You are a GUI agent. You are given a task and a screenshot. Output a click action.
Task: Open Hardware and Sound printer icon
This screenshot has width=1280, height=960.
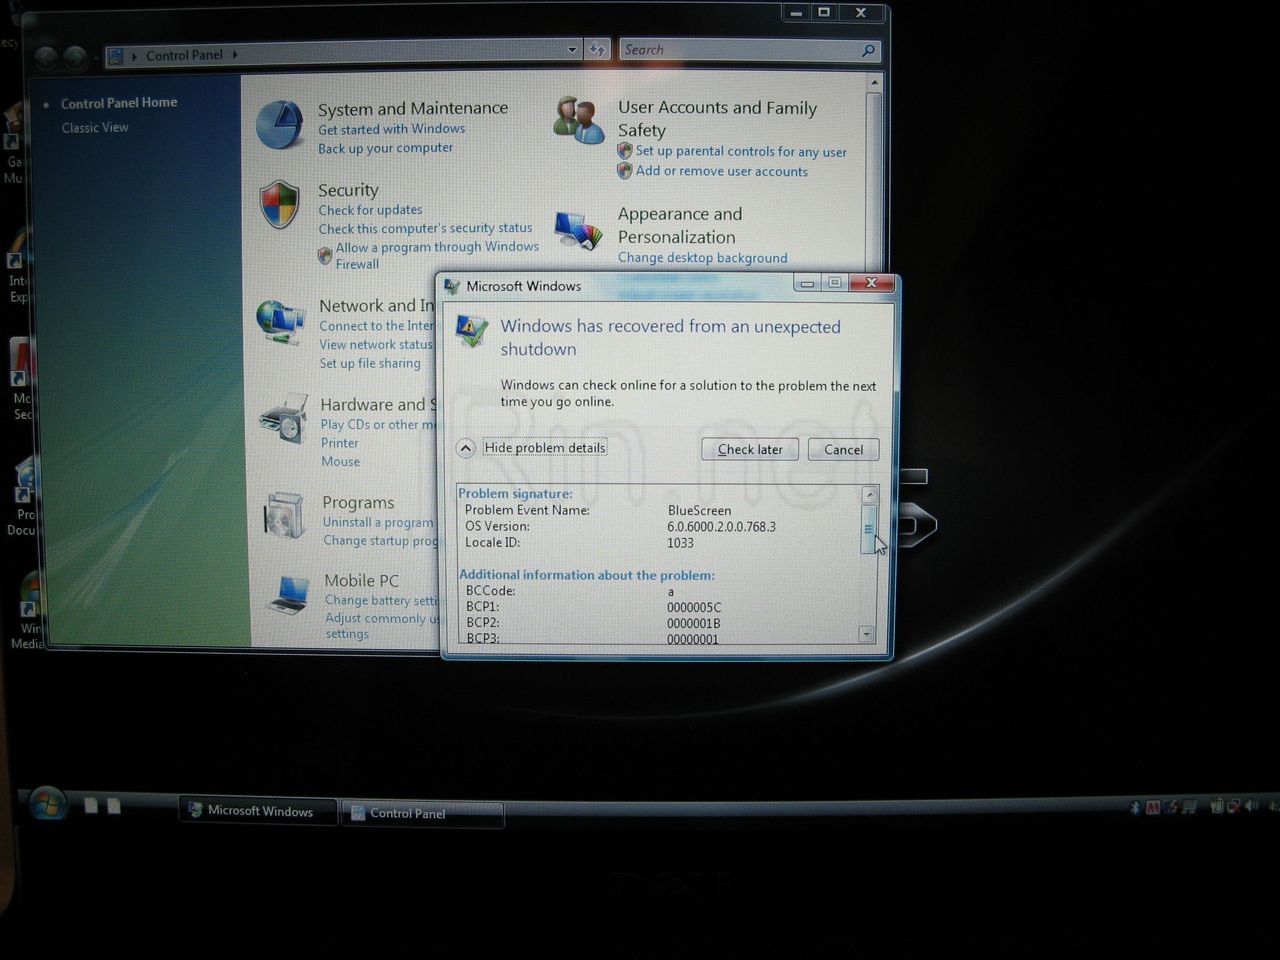283,420
